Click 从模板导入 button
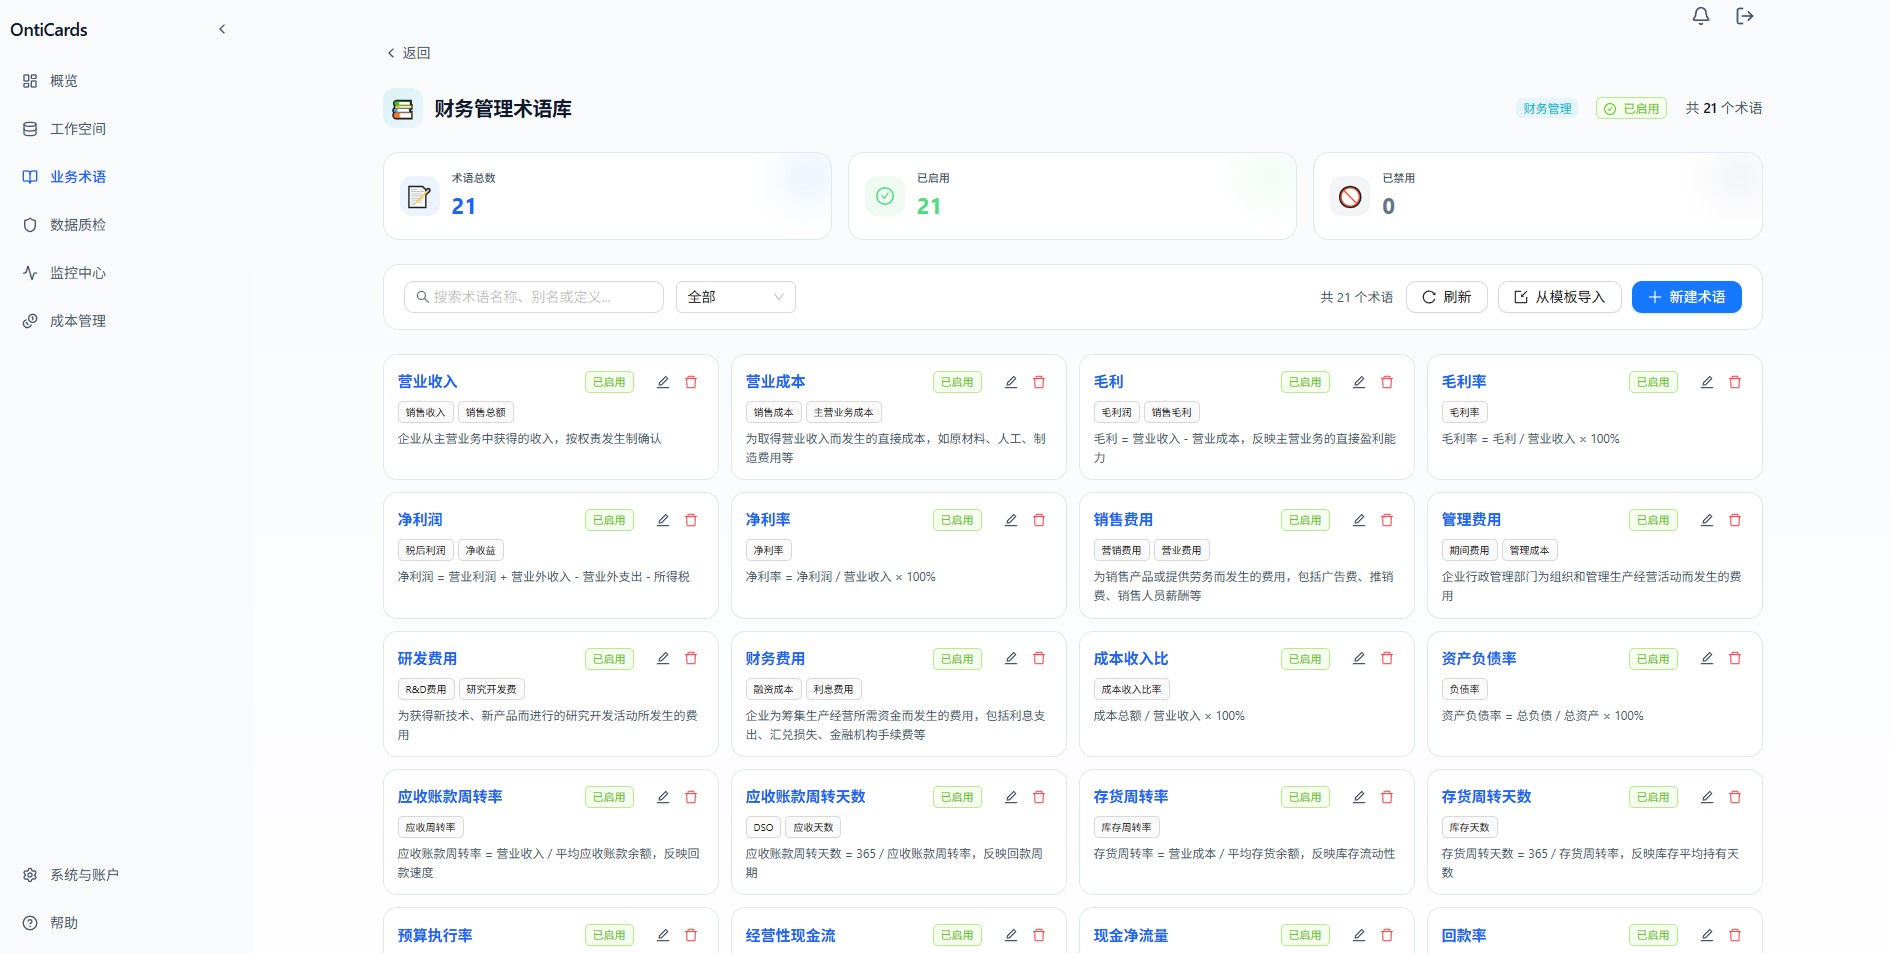 (x=1559, y=297)
